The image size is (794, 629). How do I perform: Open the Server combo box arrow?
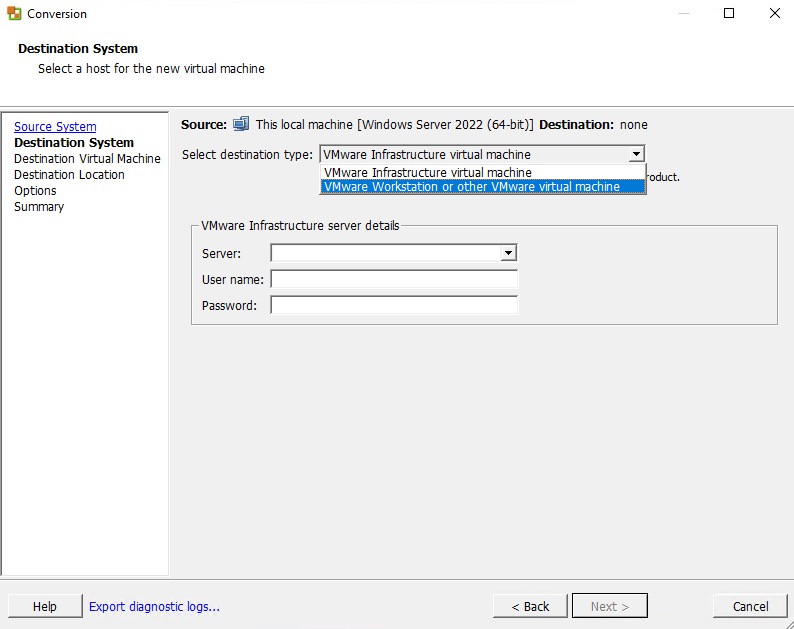click(x=508, y=253)
